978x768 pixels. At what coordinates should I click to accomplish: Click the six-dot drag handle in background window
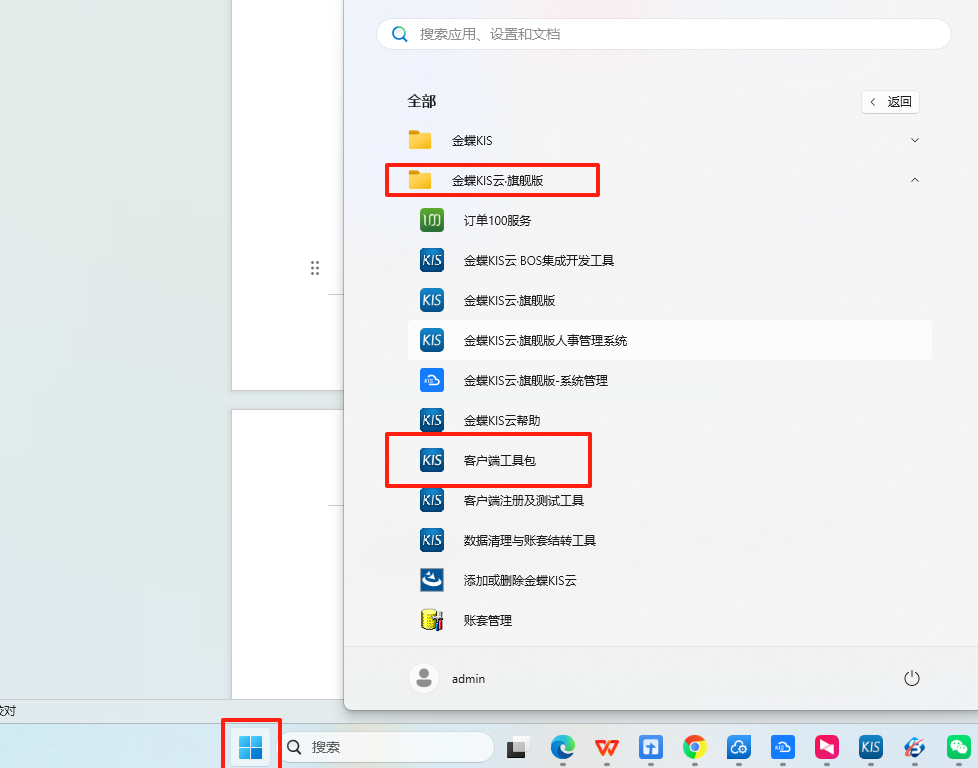(315, 268)
